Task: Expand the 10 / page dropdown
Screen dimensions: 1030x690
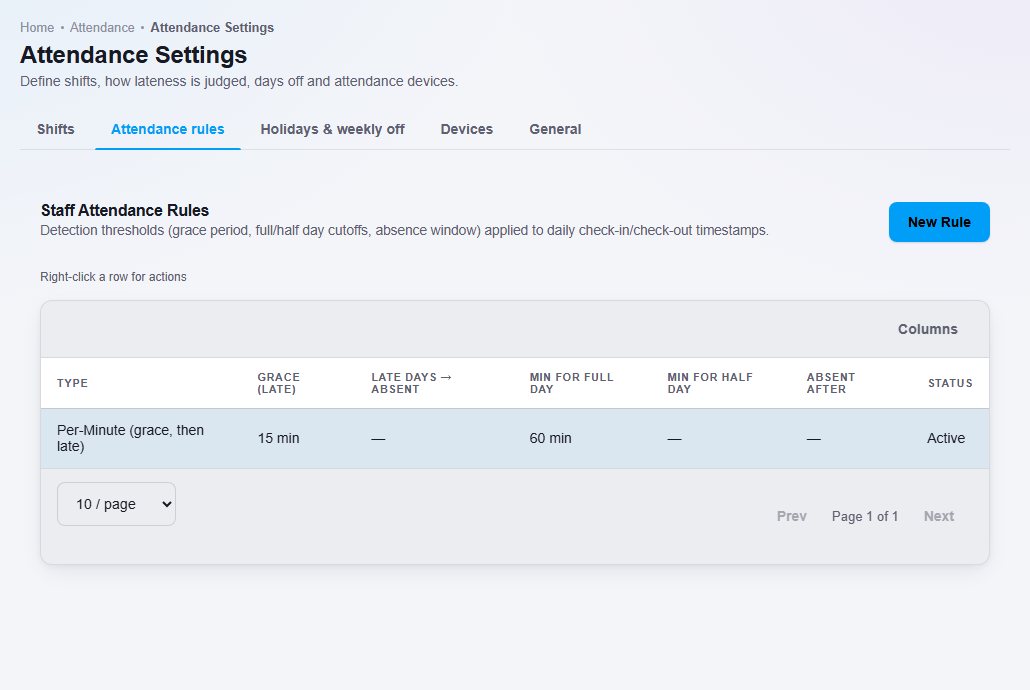Action: (x=116, y=504)
